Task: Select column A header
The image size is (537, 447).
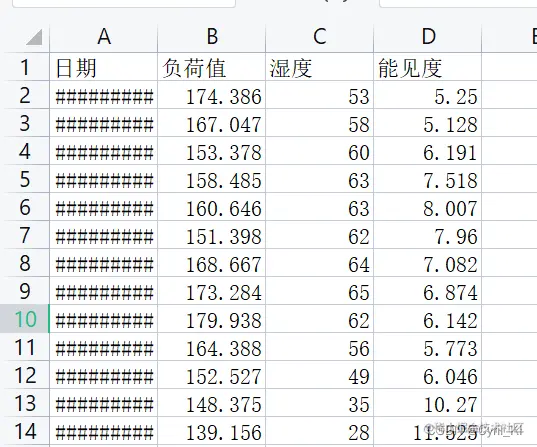Action: 103,37
